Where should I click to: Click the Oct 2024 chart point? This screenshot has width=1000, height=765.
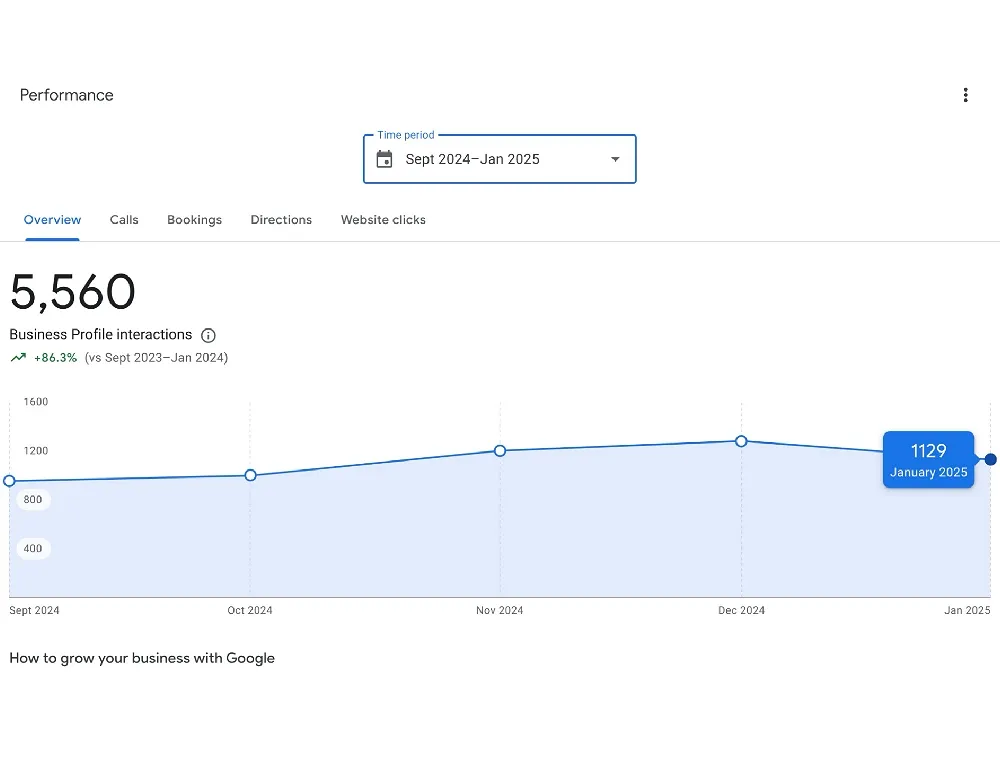(x=250, y=475)
